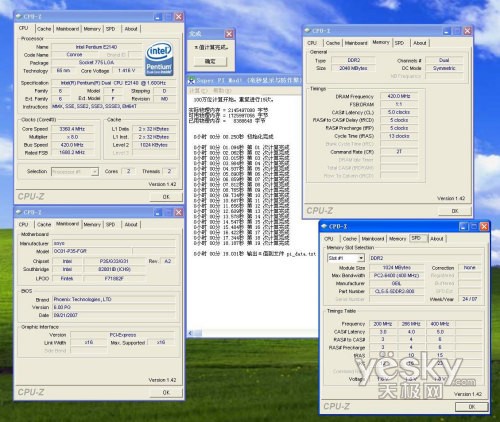The height and width of the screenshot is (422, 500).
Task: Click OK in the CPU-Z processor window
Action: (x=166, y=197)
